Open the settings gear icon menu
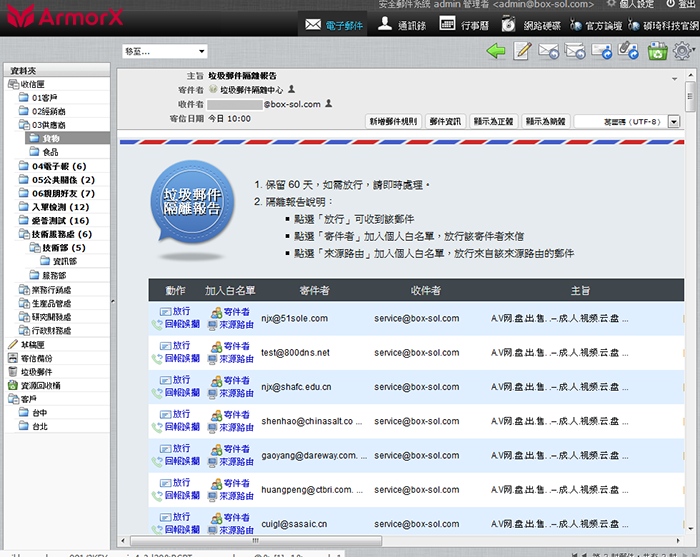 (x=684, y=51)
